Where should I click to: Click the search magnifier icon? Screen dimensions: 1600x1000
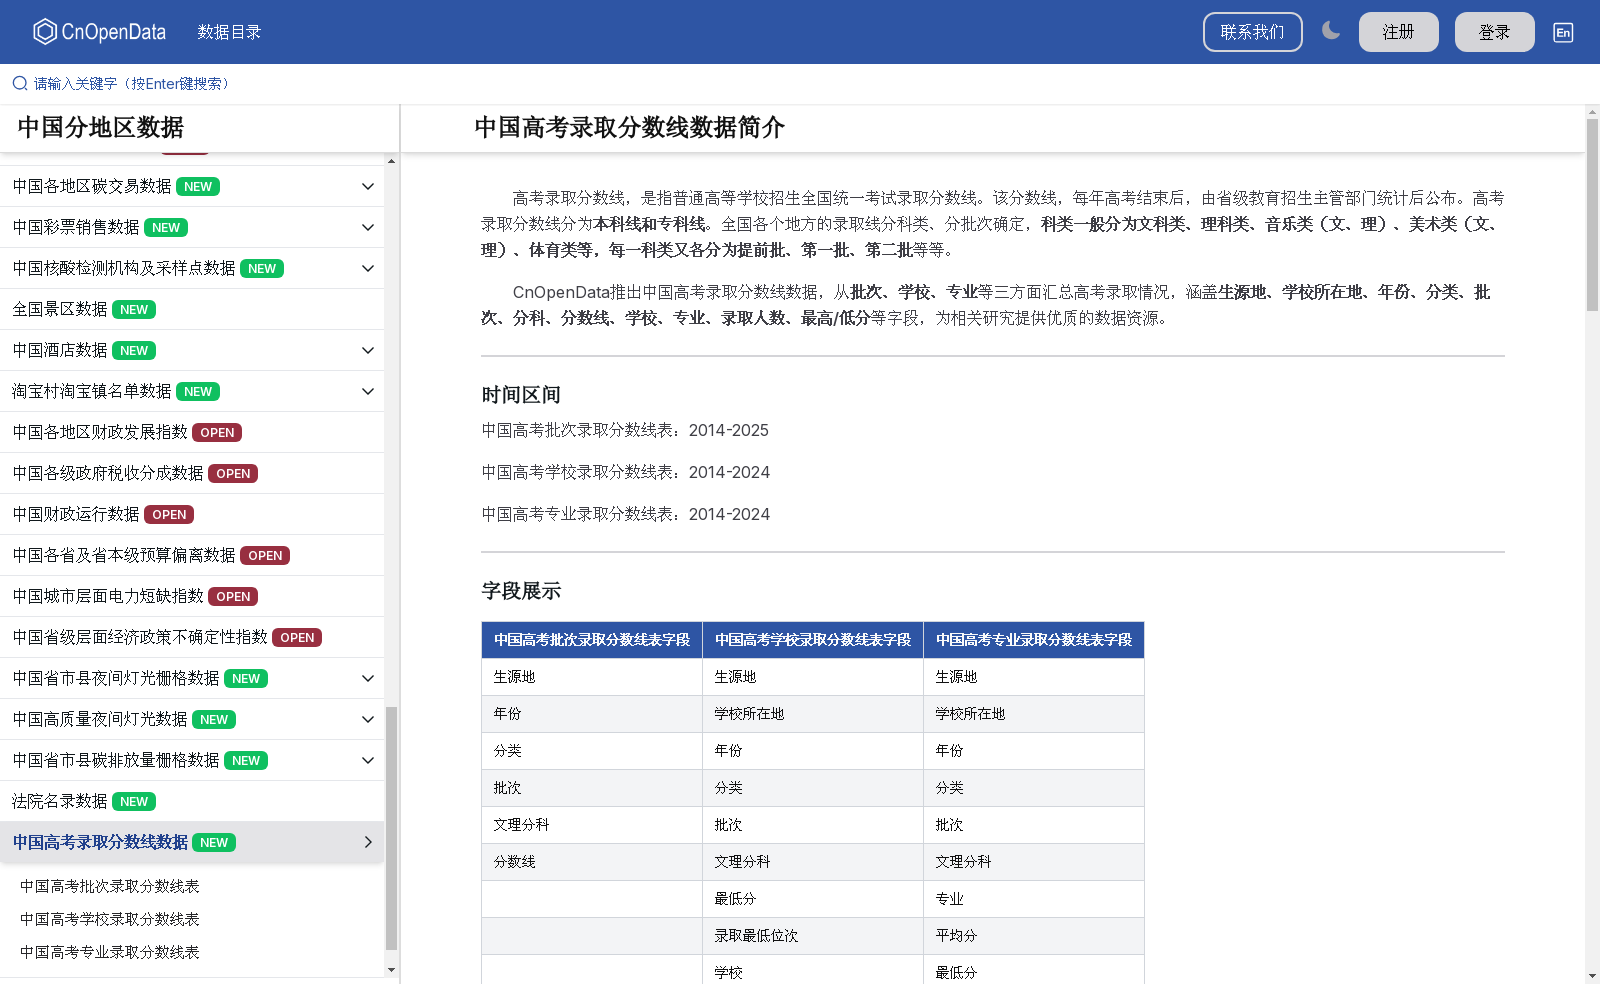[19, 83]
